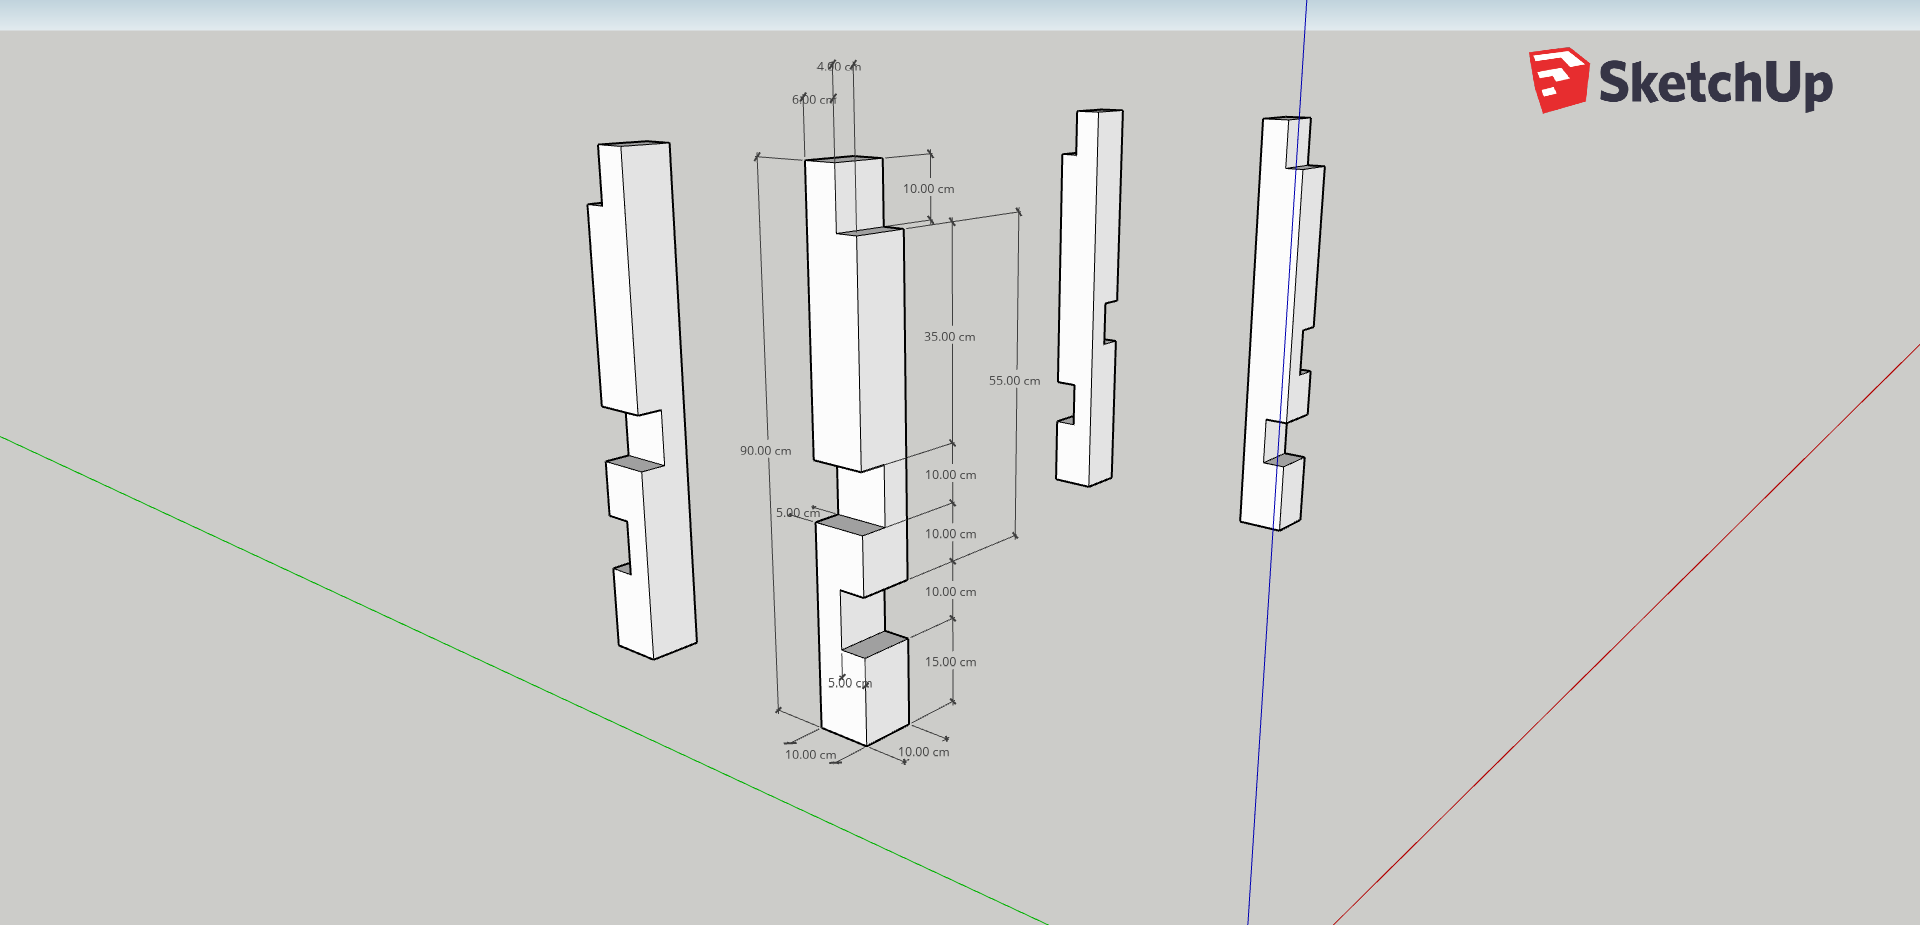Select the 4.00 cm dimension label

tap(838, 65)
